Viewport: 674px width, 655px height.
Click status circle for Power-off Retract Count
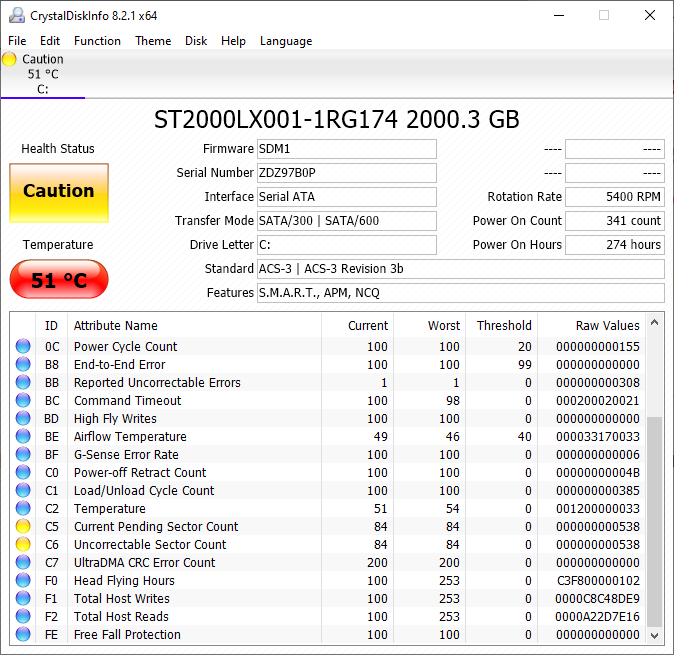coord(23,472)
